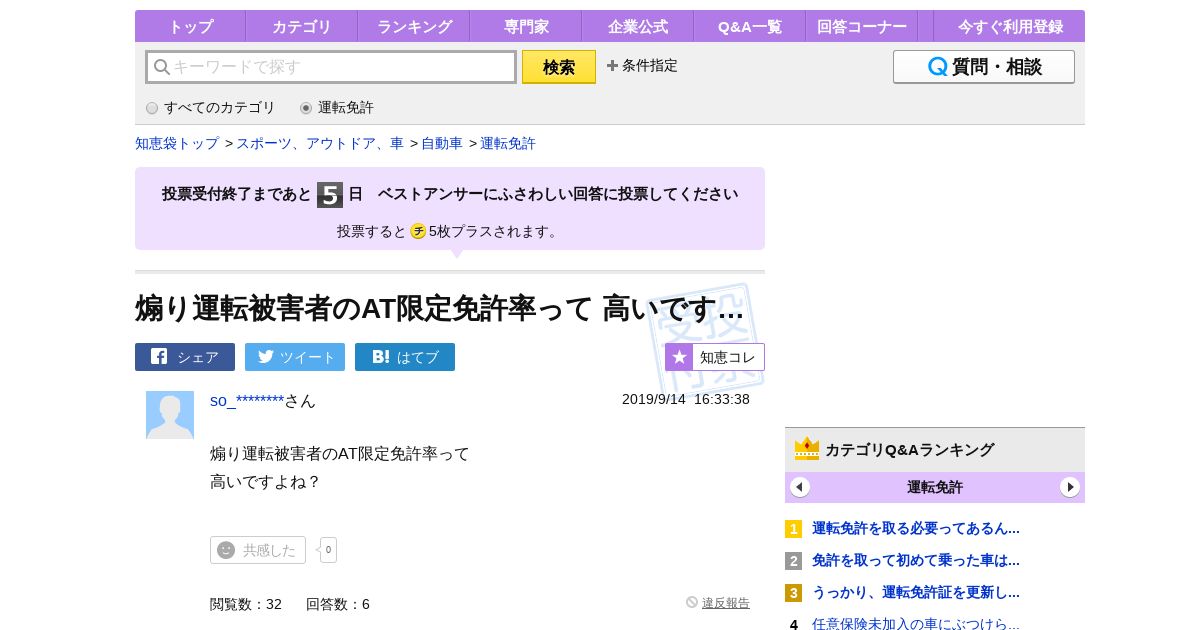Click the 共感した smiley button
Screen dimensions: 1200x630
[x=258, y=550]
